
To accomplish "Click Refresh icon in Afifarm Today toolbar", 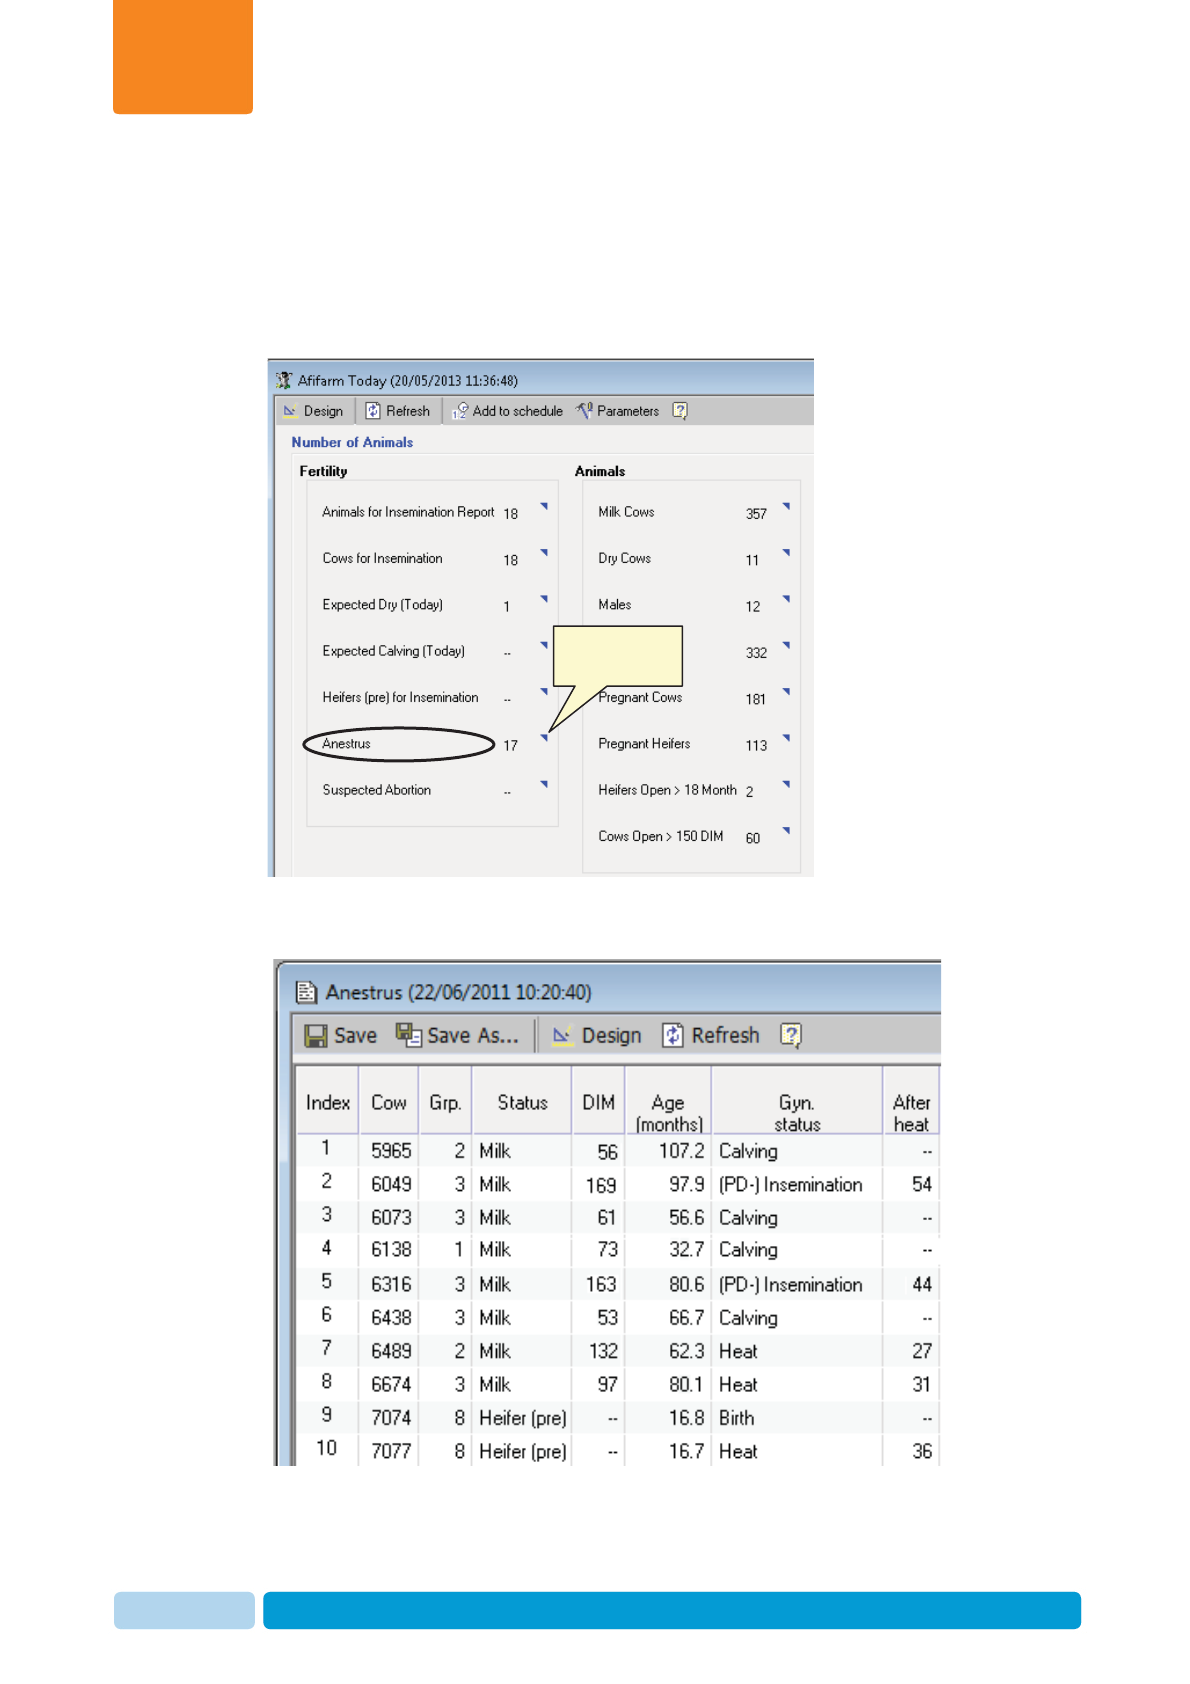I will click(373, 411).
